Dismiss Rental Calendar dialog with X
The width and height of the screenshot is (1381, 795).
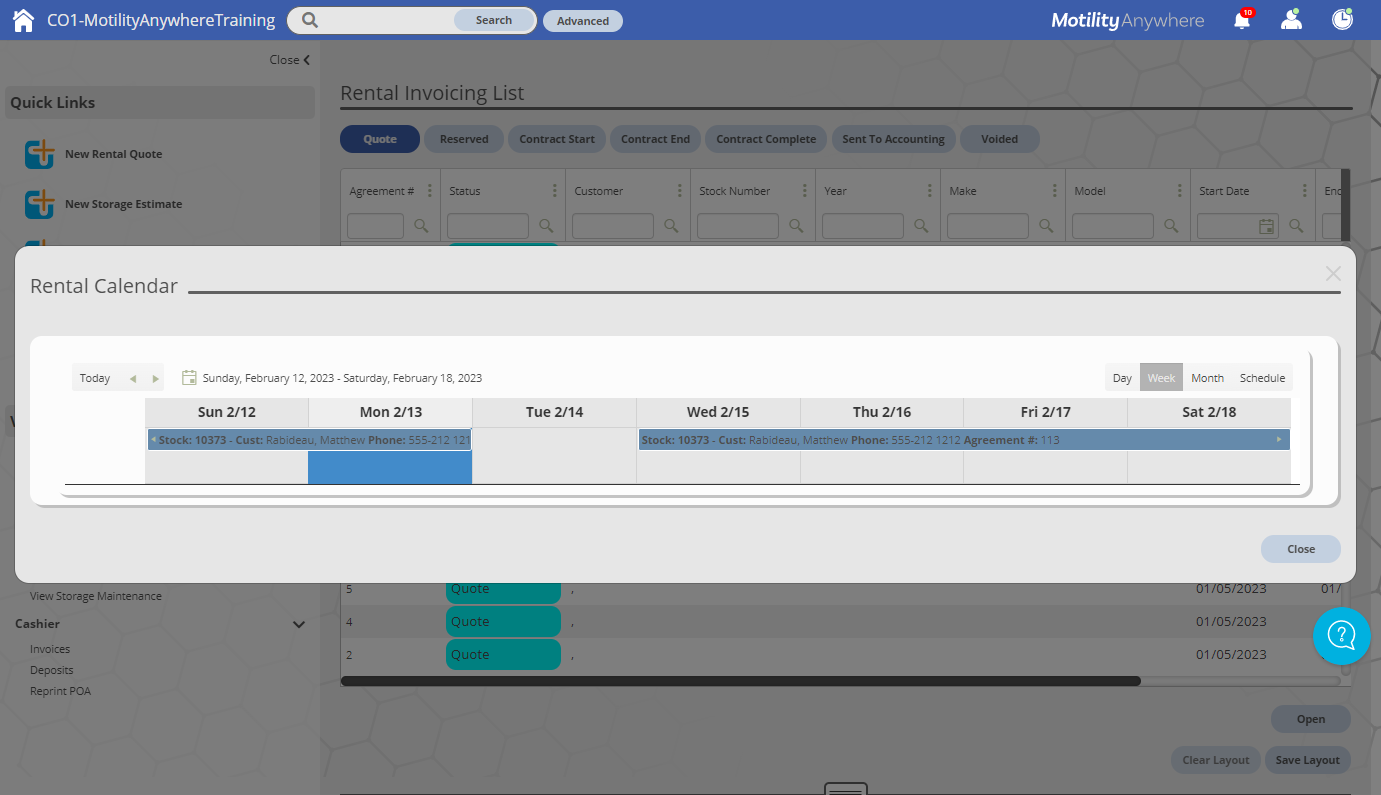1333,273
